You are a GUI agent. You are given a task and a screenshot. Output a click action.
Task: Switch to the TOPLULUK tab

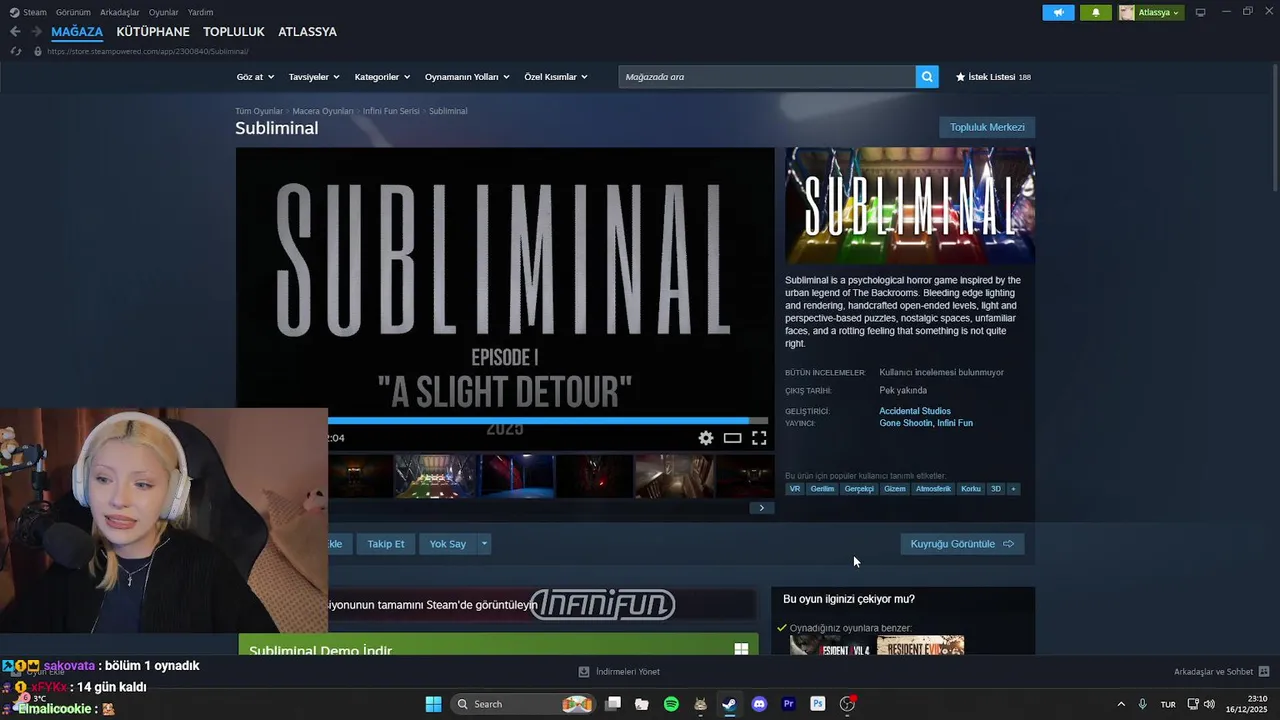pyautogui.click(x=234, y=32)
